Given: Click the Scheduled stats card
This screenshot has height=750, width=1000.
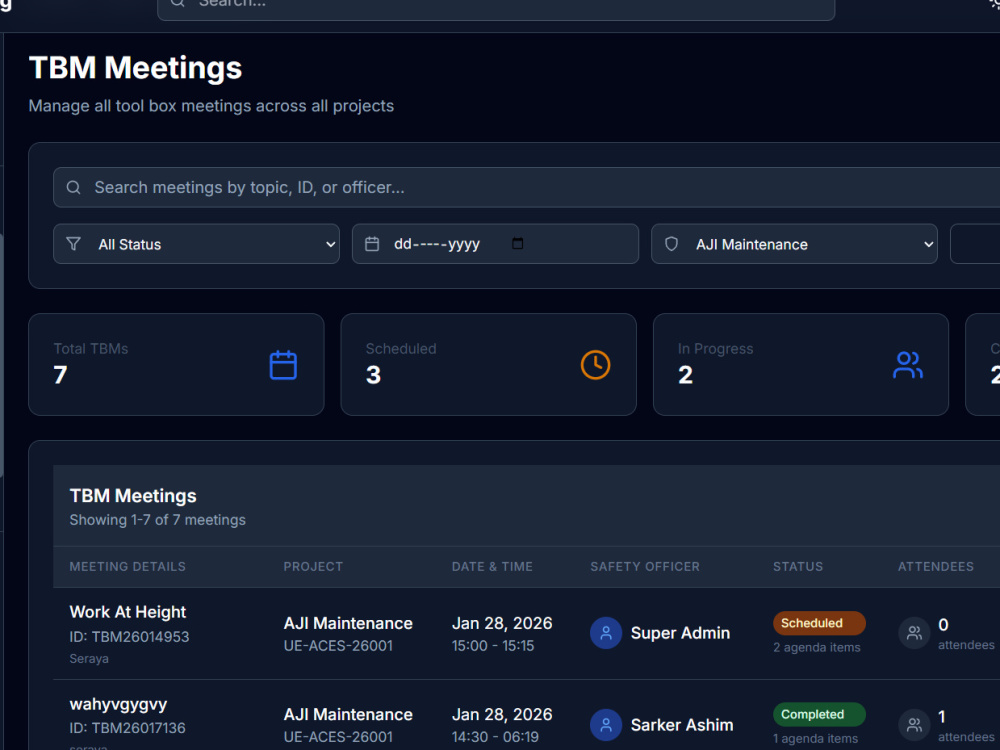Looking at the screenshot, I should (x=489, y=364).
